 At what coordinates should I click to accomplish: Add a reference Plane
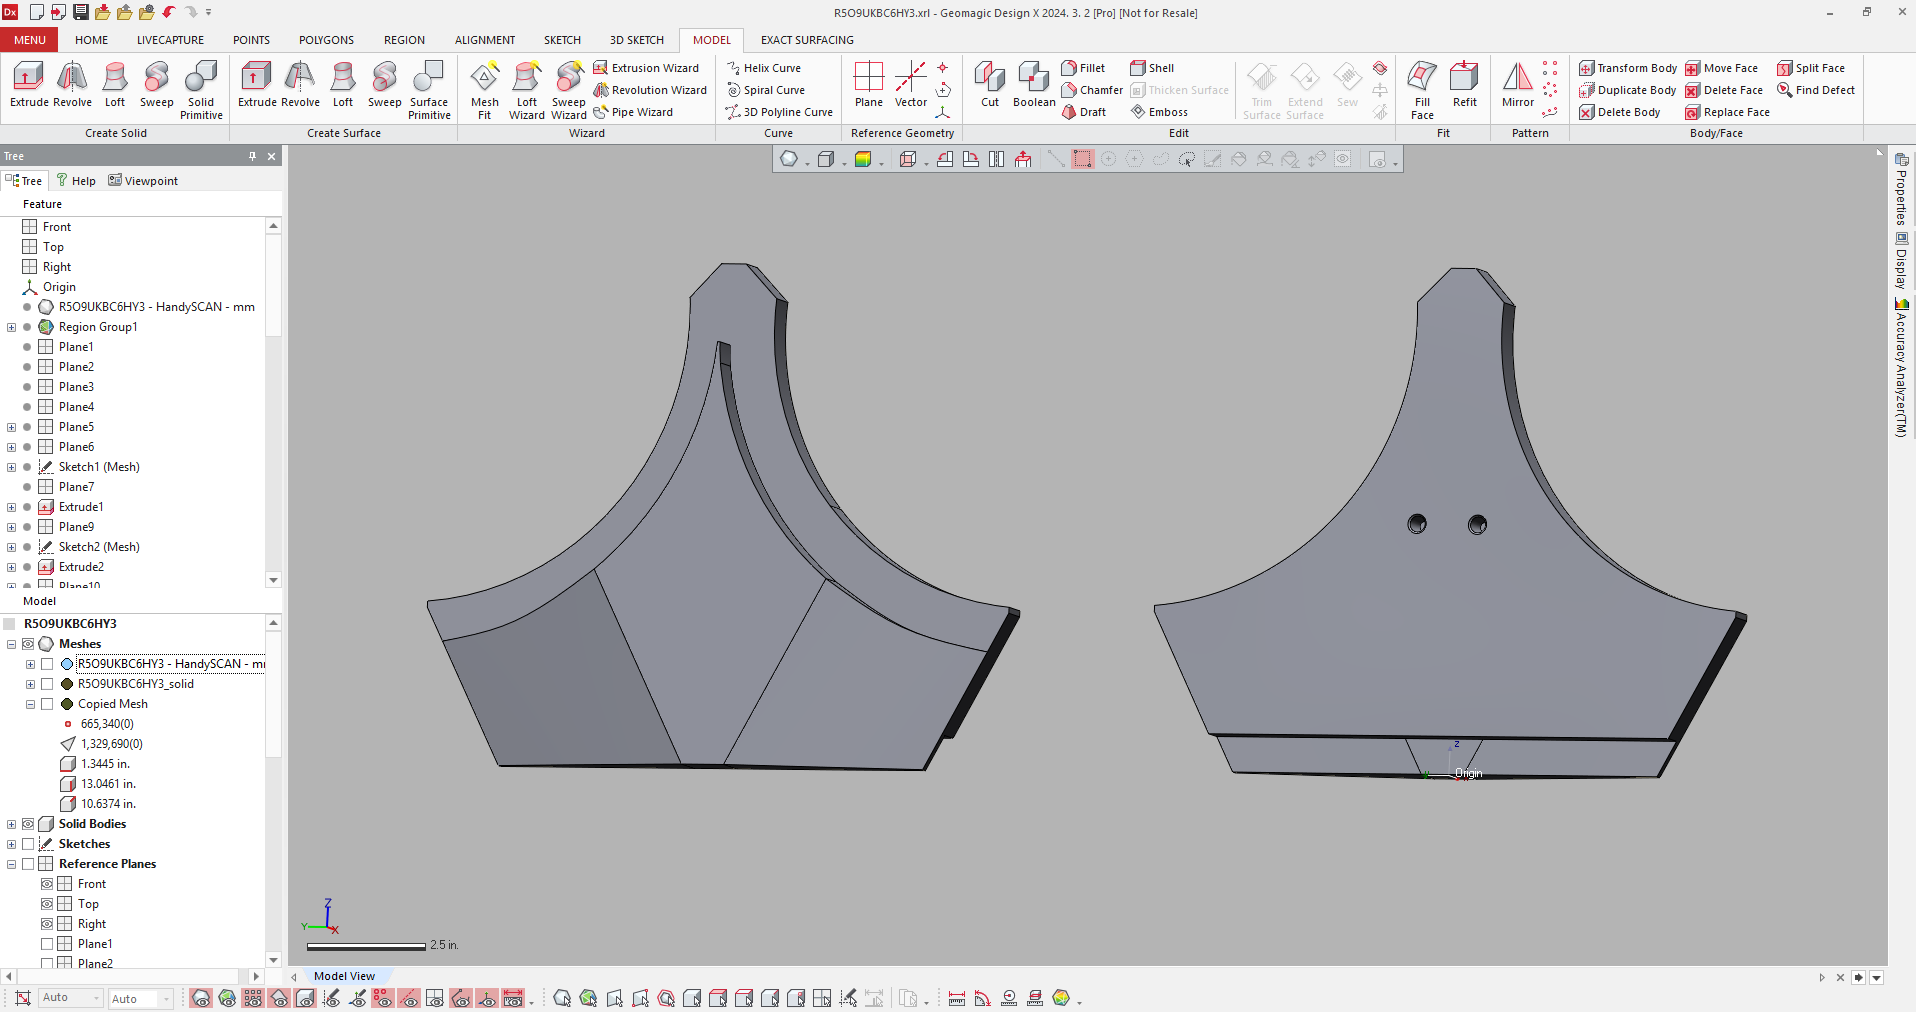tap(869, 85)
